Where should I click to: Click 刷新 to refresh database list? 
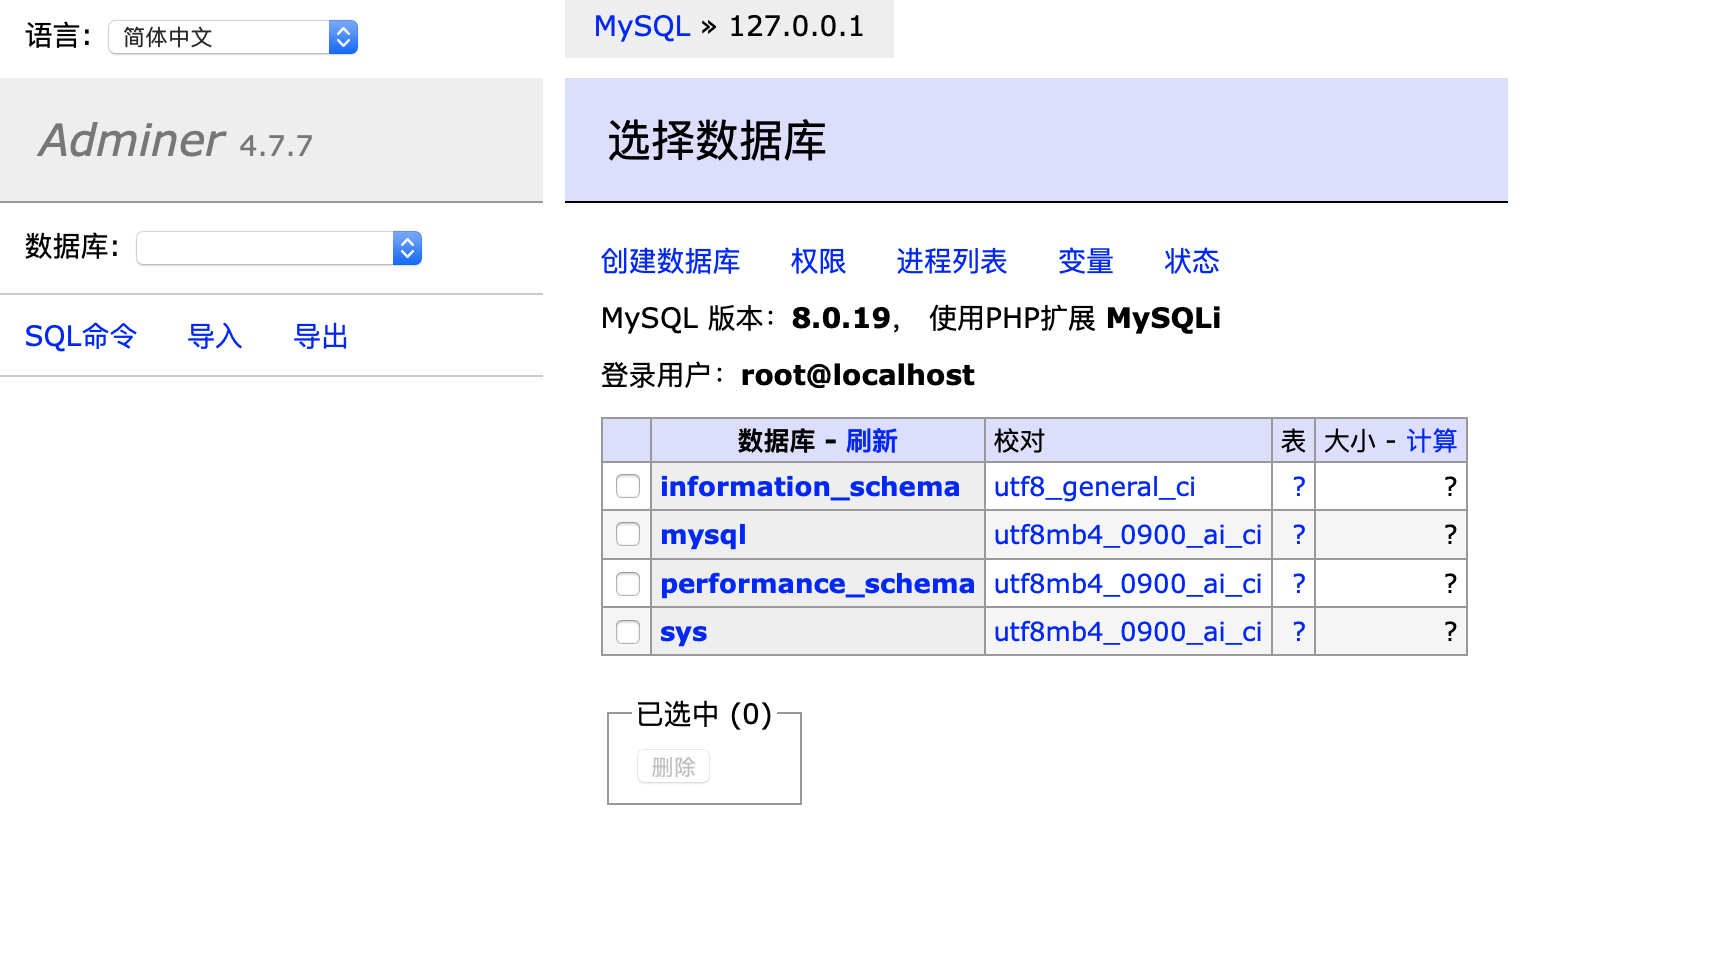click(872, 441)
